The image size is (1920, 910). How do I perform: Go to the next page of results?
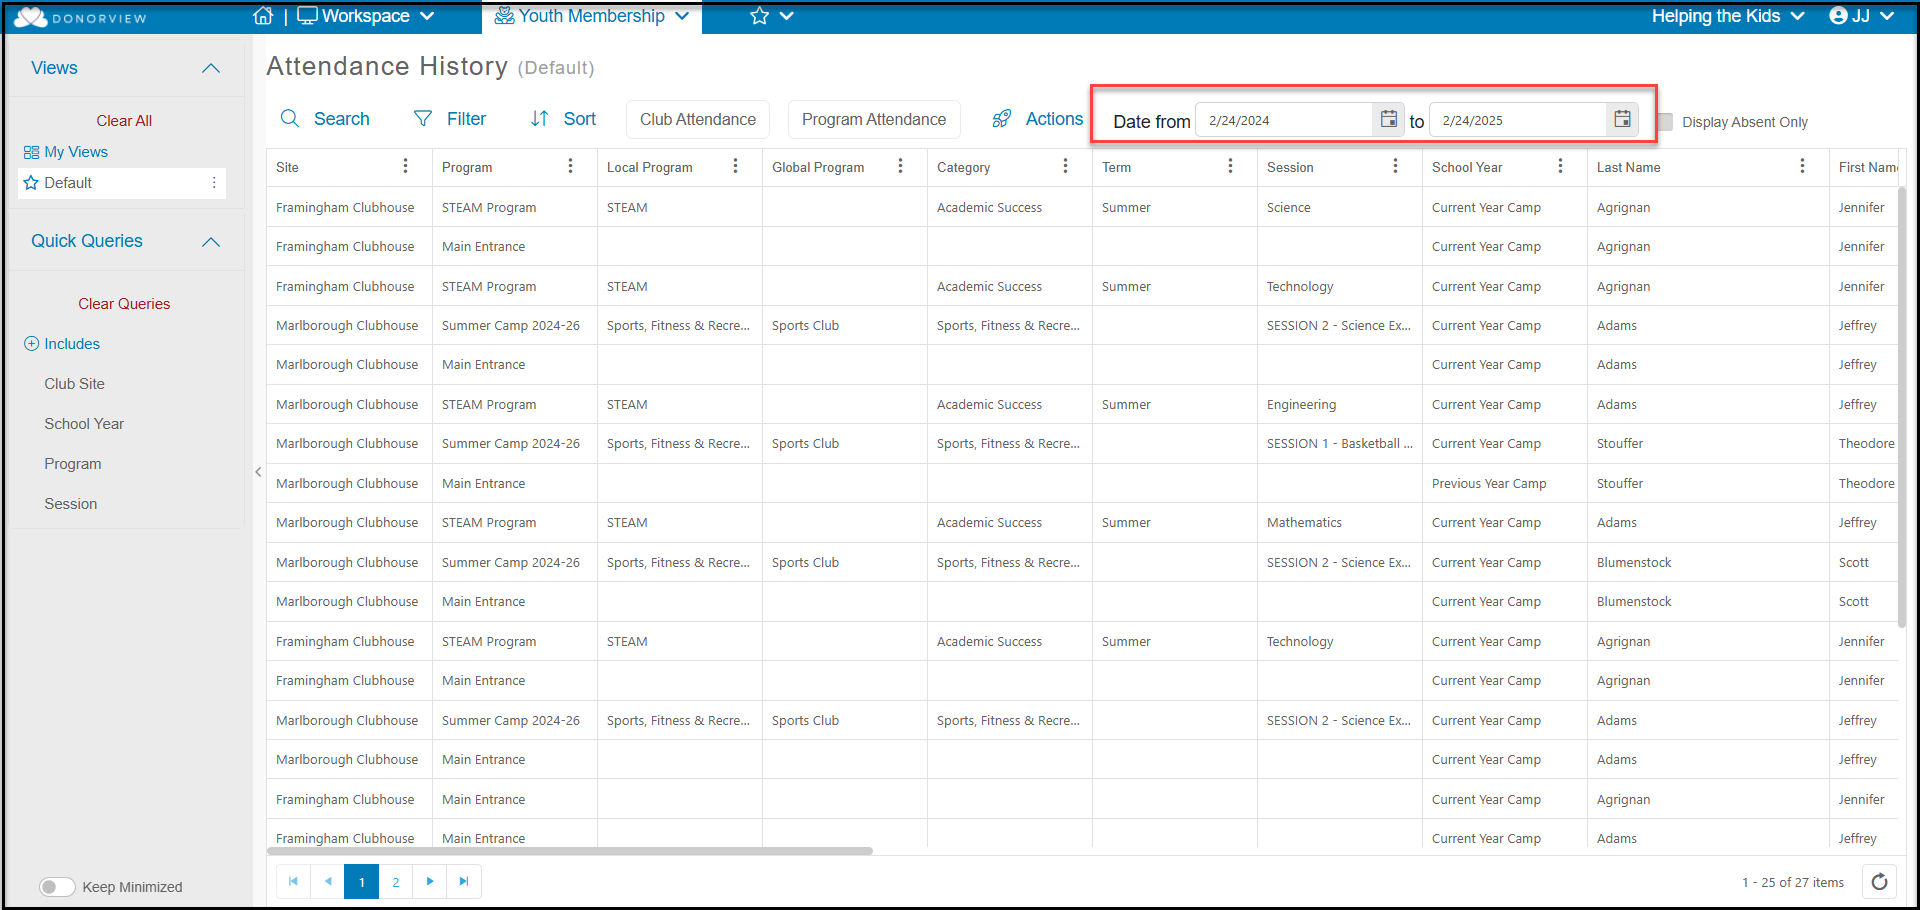tap(430, 881)
